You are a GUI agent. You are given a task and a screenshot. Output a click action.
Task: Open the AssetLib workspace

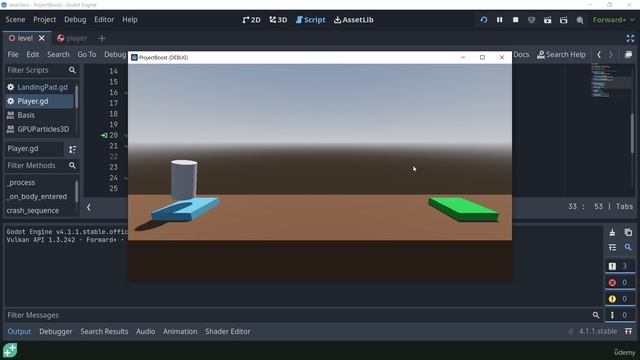tap(353, 20)
